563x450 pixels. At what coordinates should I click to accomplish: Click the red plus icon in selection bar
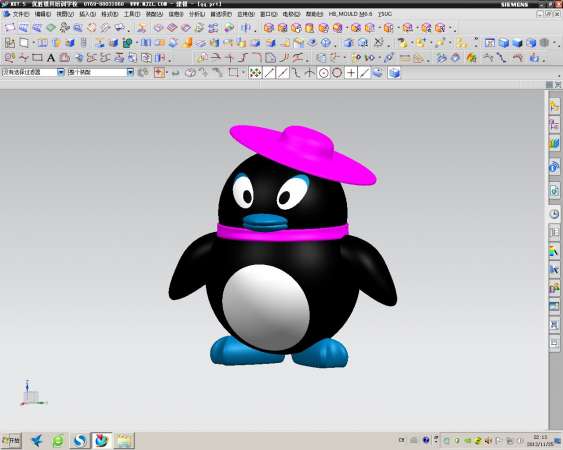(159, 73)
